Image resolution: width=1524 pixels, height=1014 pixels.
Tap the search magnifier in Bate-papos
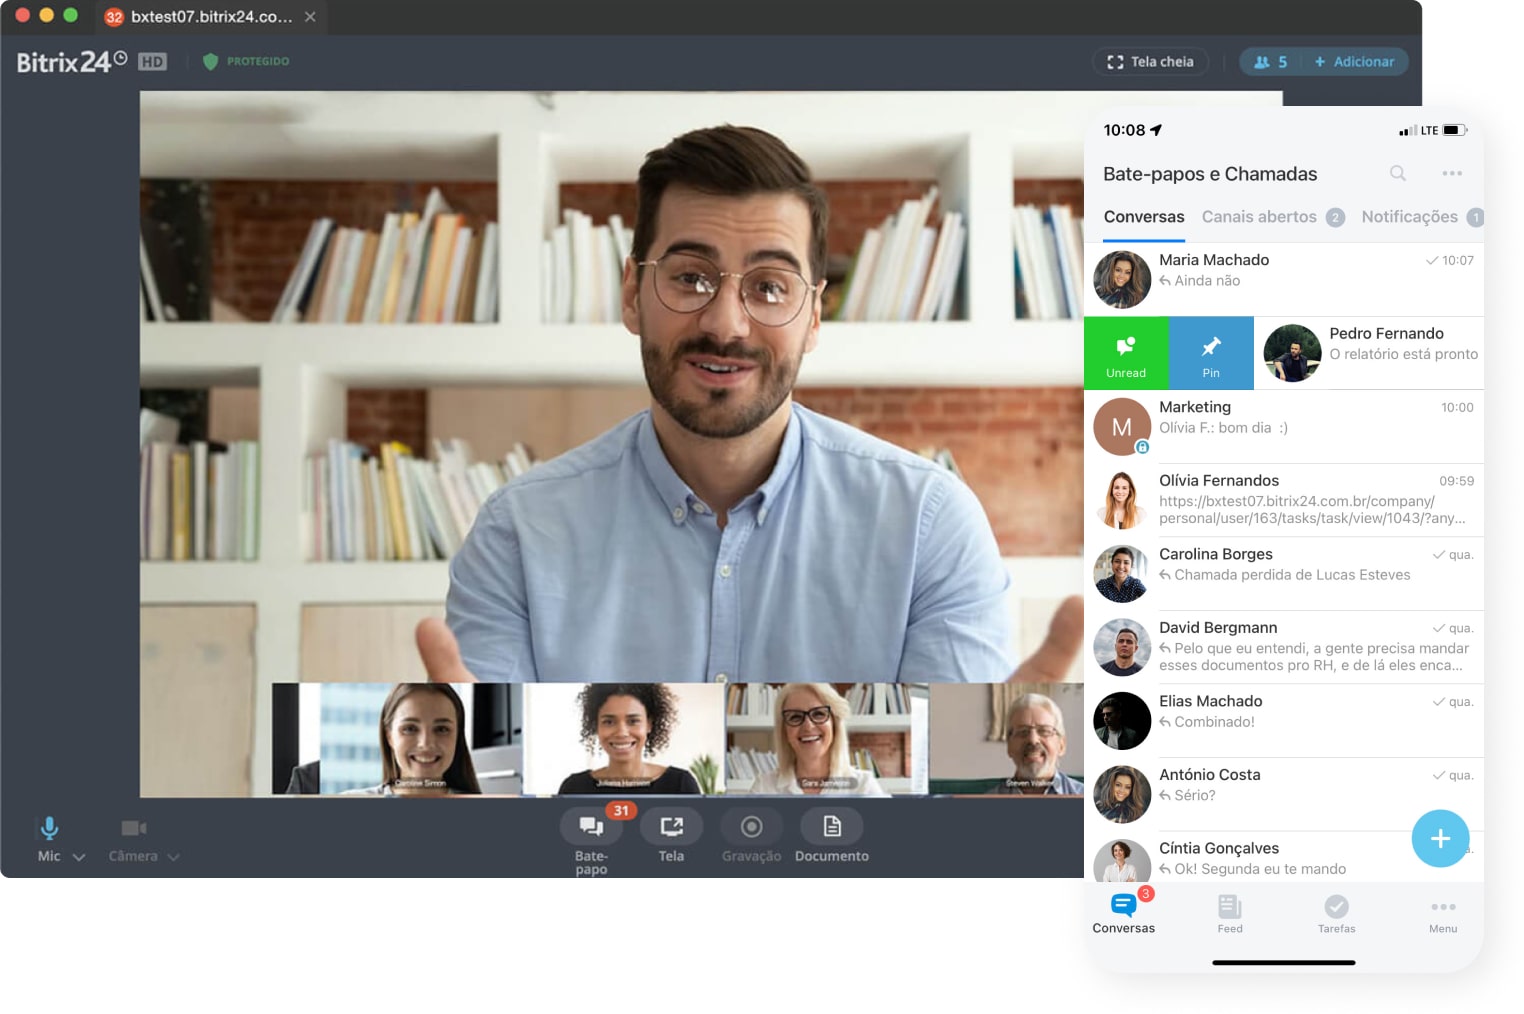(1397, 174)
